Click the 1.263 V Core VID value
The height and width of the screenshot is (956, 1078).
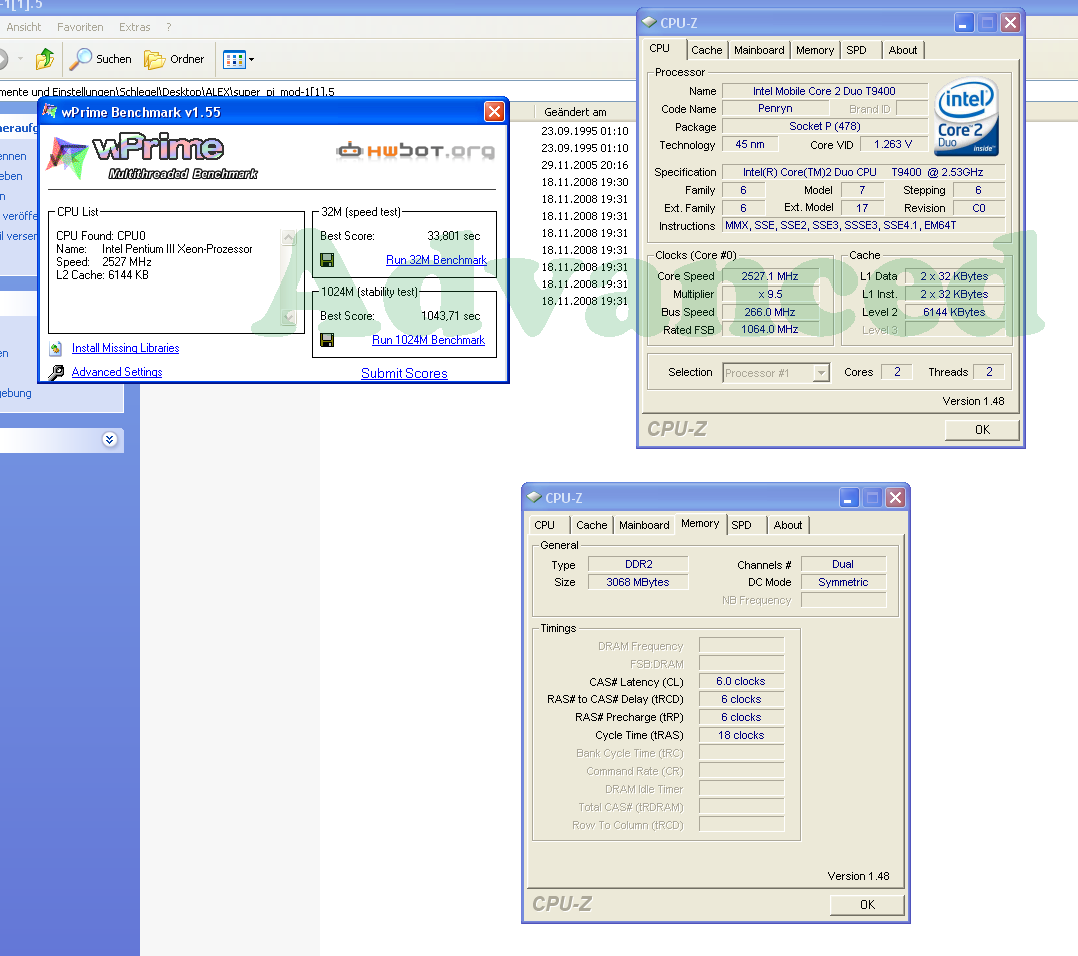click(892, 144)
